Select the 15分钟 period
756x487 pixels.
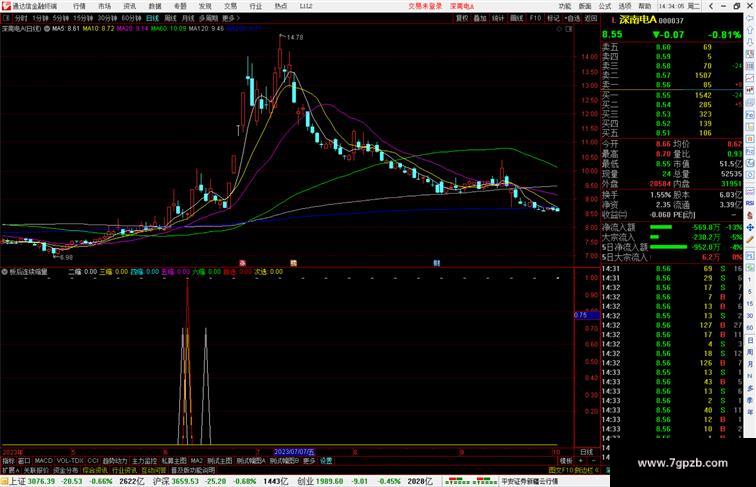pos(83,18)
